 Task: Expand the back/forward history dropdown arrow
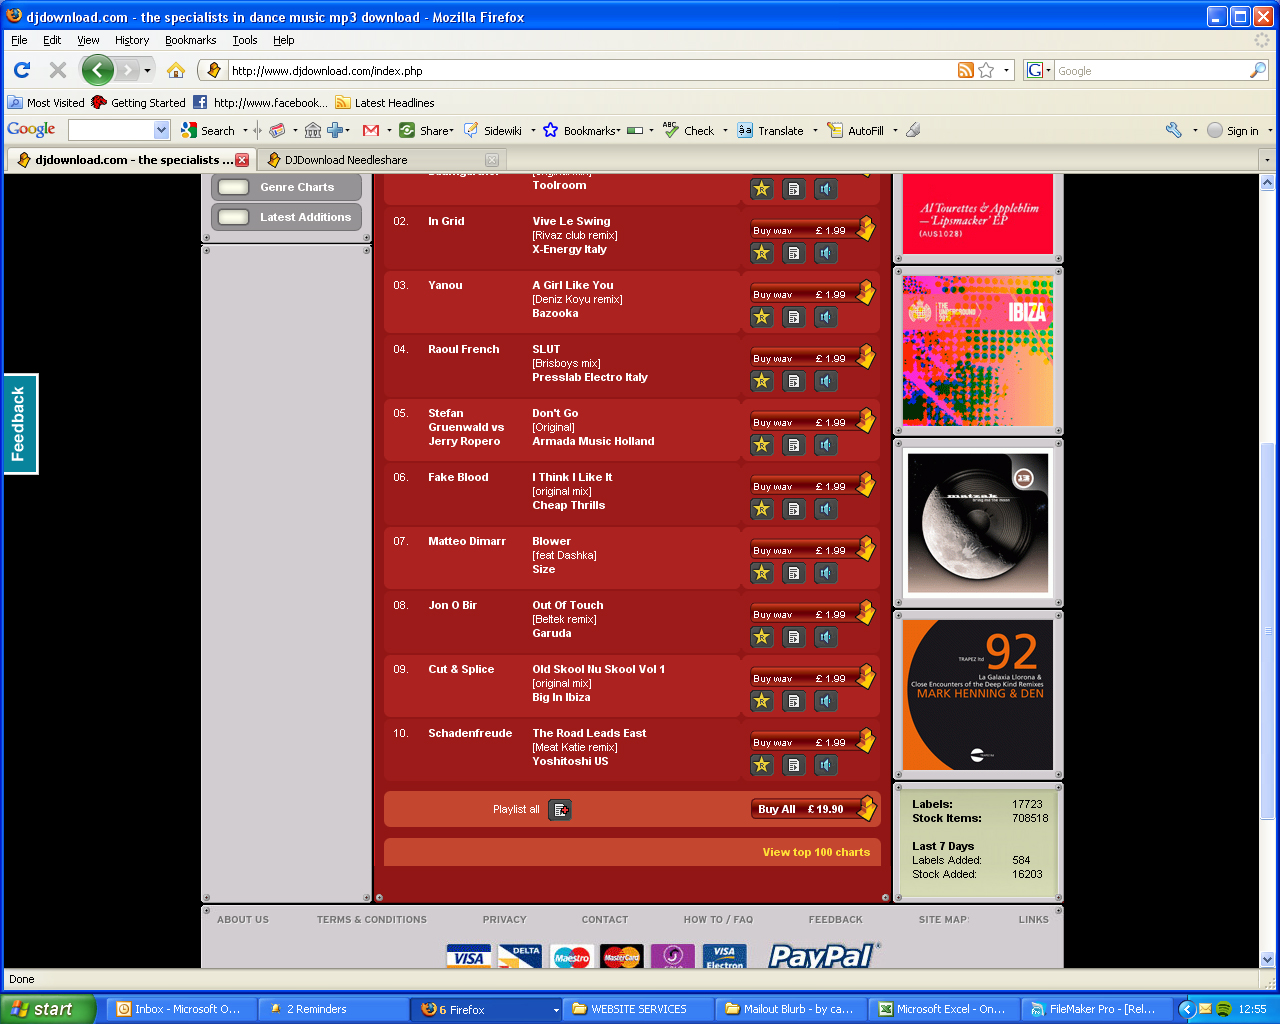pyautogui.click(x=147, y=70)
